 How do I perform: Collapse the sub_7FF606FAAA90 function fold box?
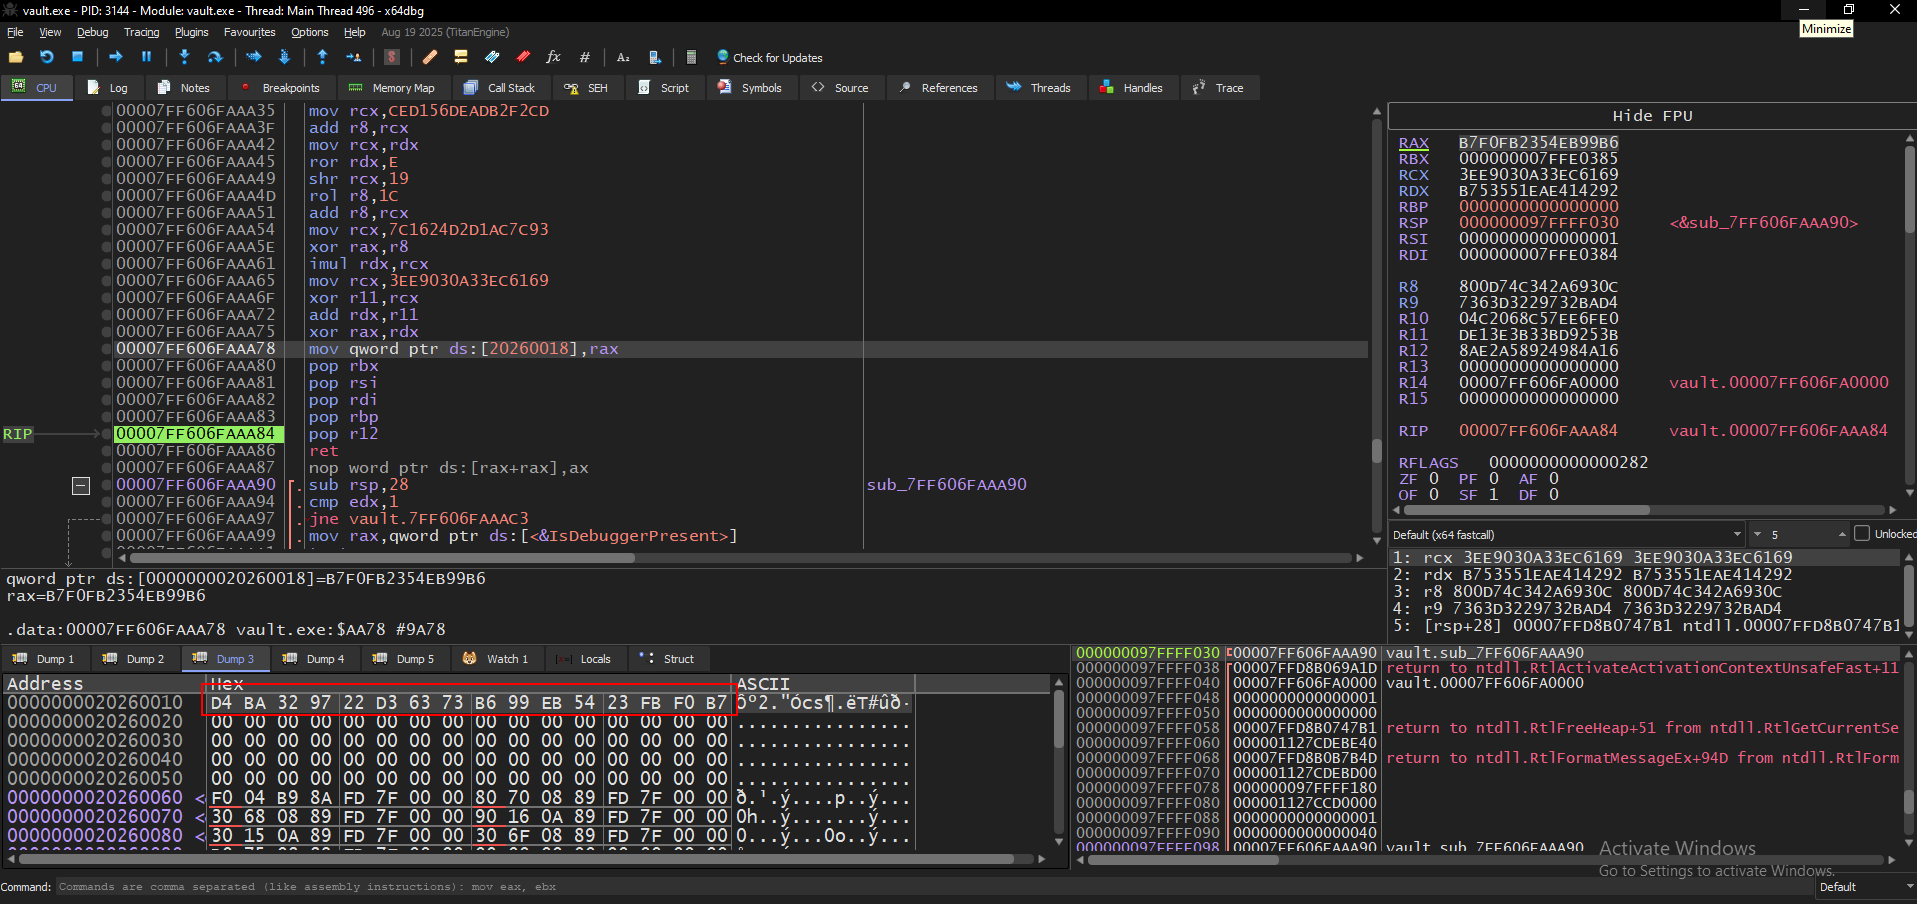coord(81,486)
